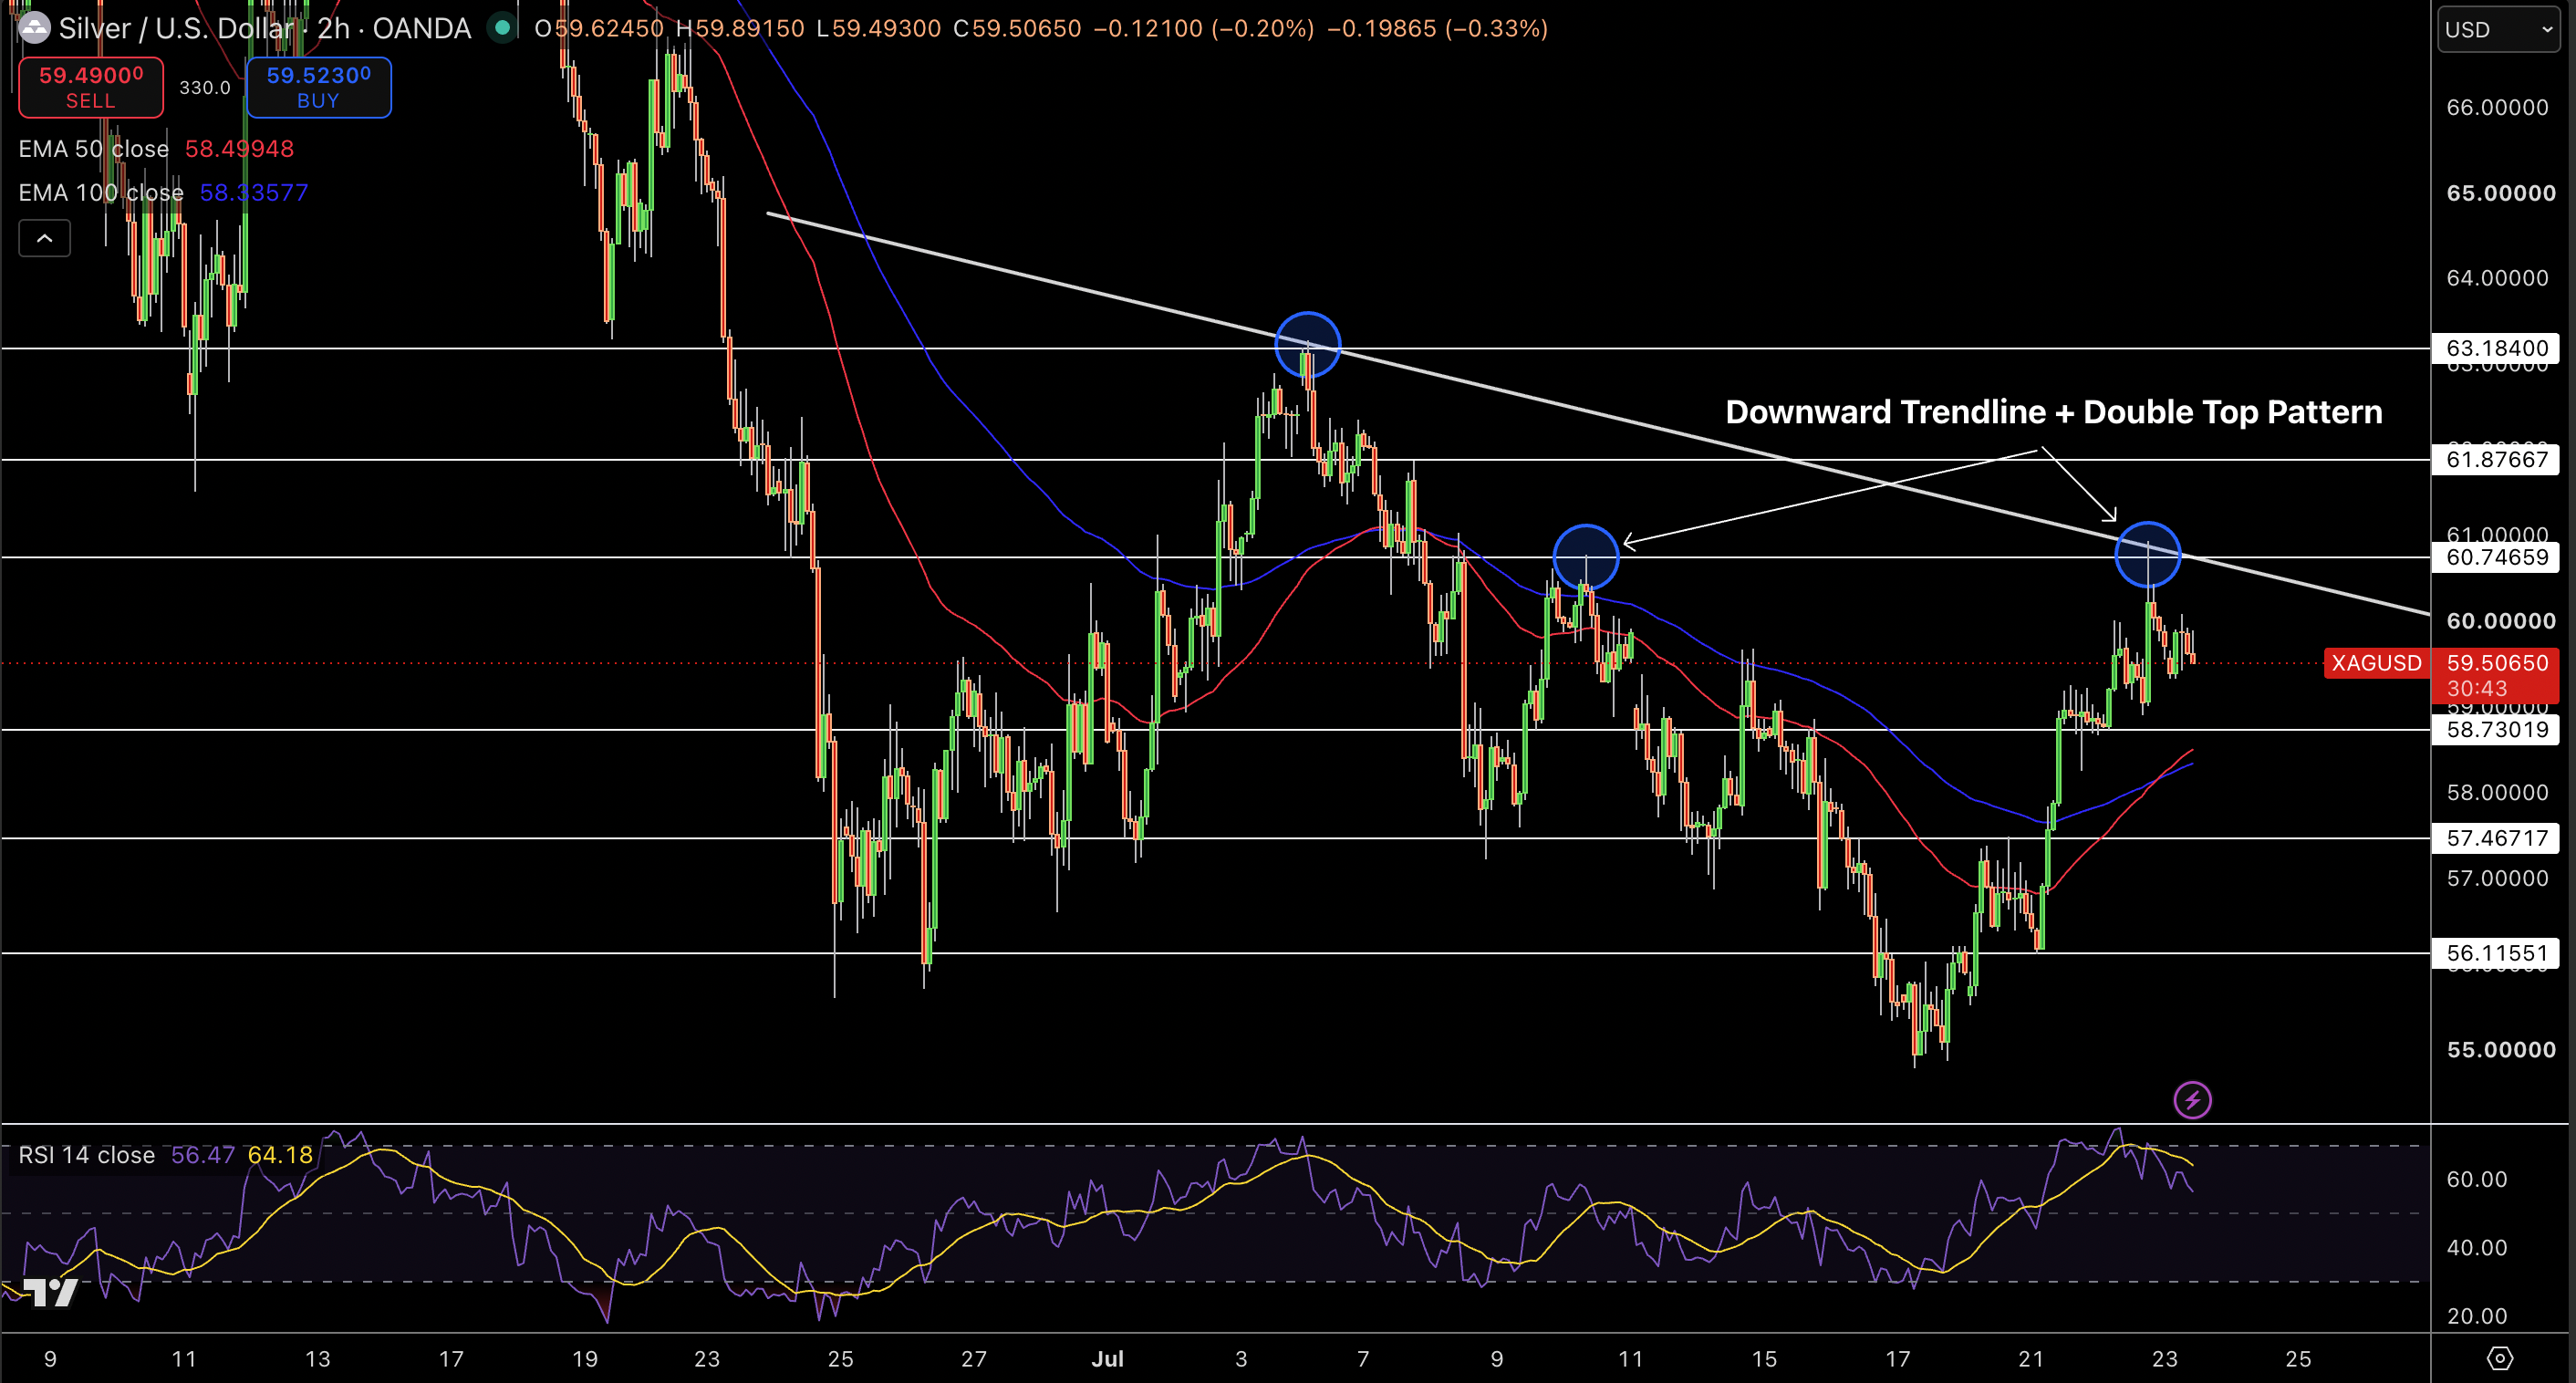
Task: Select the RSI 14 close indicator legend
Action: pyautogui.click(x=87, y=1155)
